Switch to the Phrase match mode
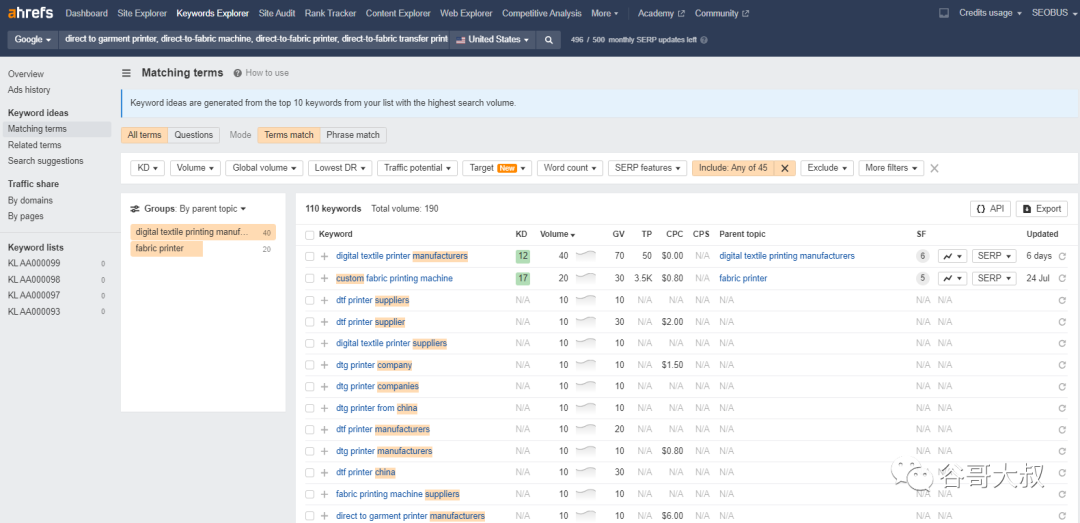This screenshot has width=1080, height=523. (x=353, y=135)
